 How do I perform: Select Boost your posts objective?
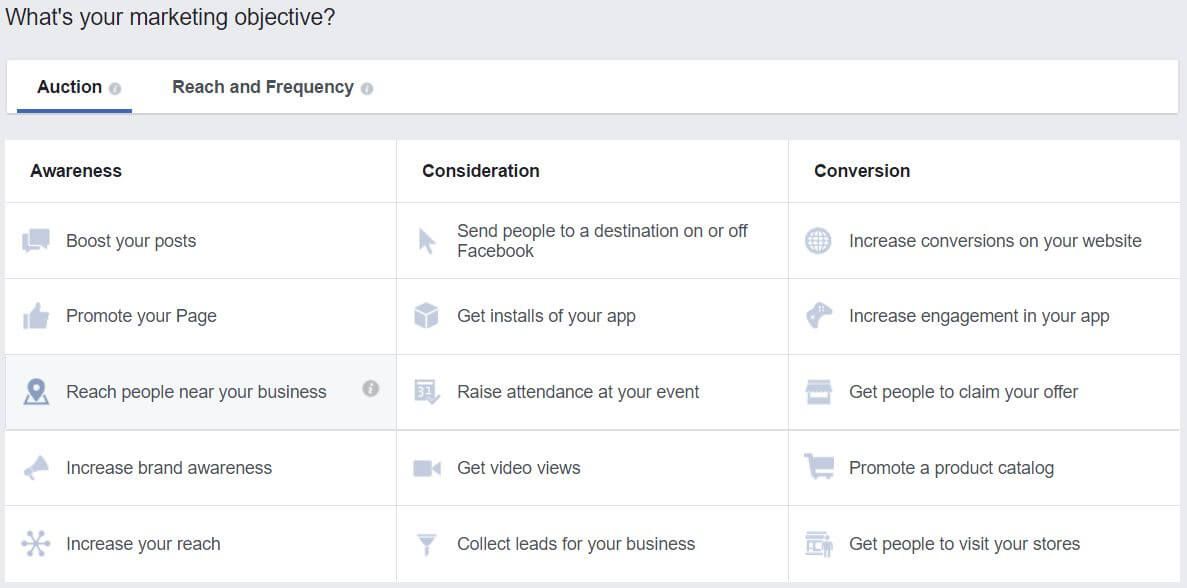tap(201, 241)
